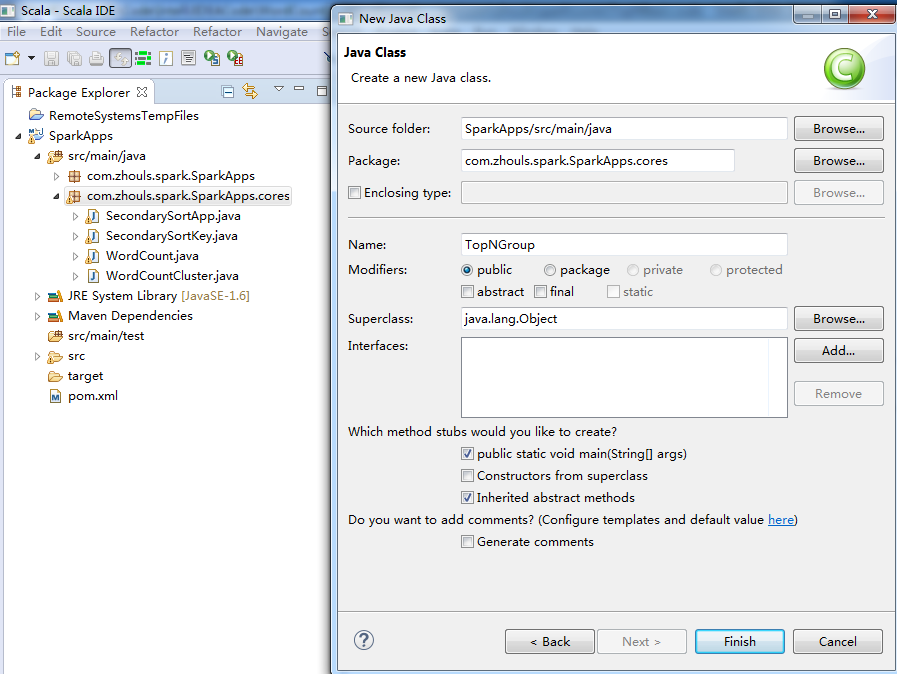Click the target folder icon
Image resolution: width=897 pixels, height=674 pixels.
click(55, 376)
